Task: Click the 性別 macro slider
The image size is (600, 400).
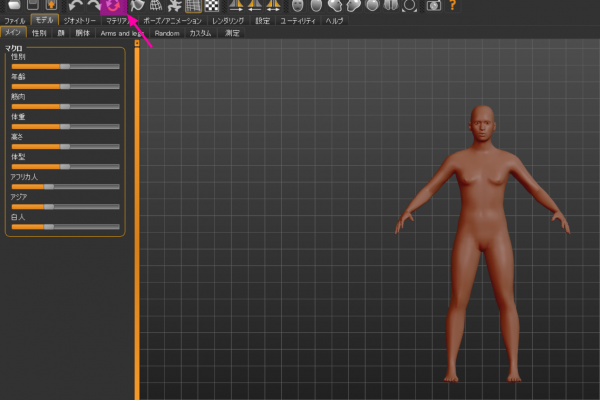Action: click(65, 67)
